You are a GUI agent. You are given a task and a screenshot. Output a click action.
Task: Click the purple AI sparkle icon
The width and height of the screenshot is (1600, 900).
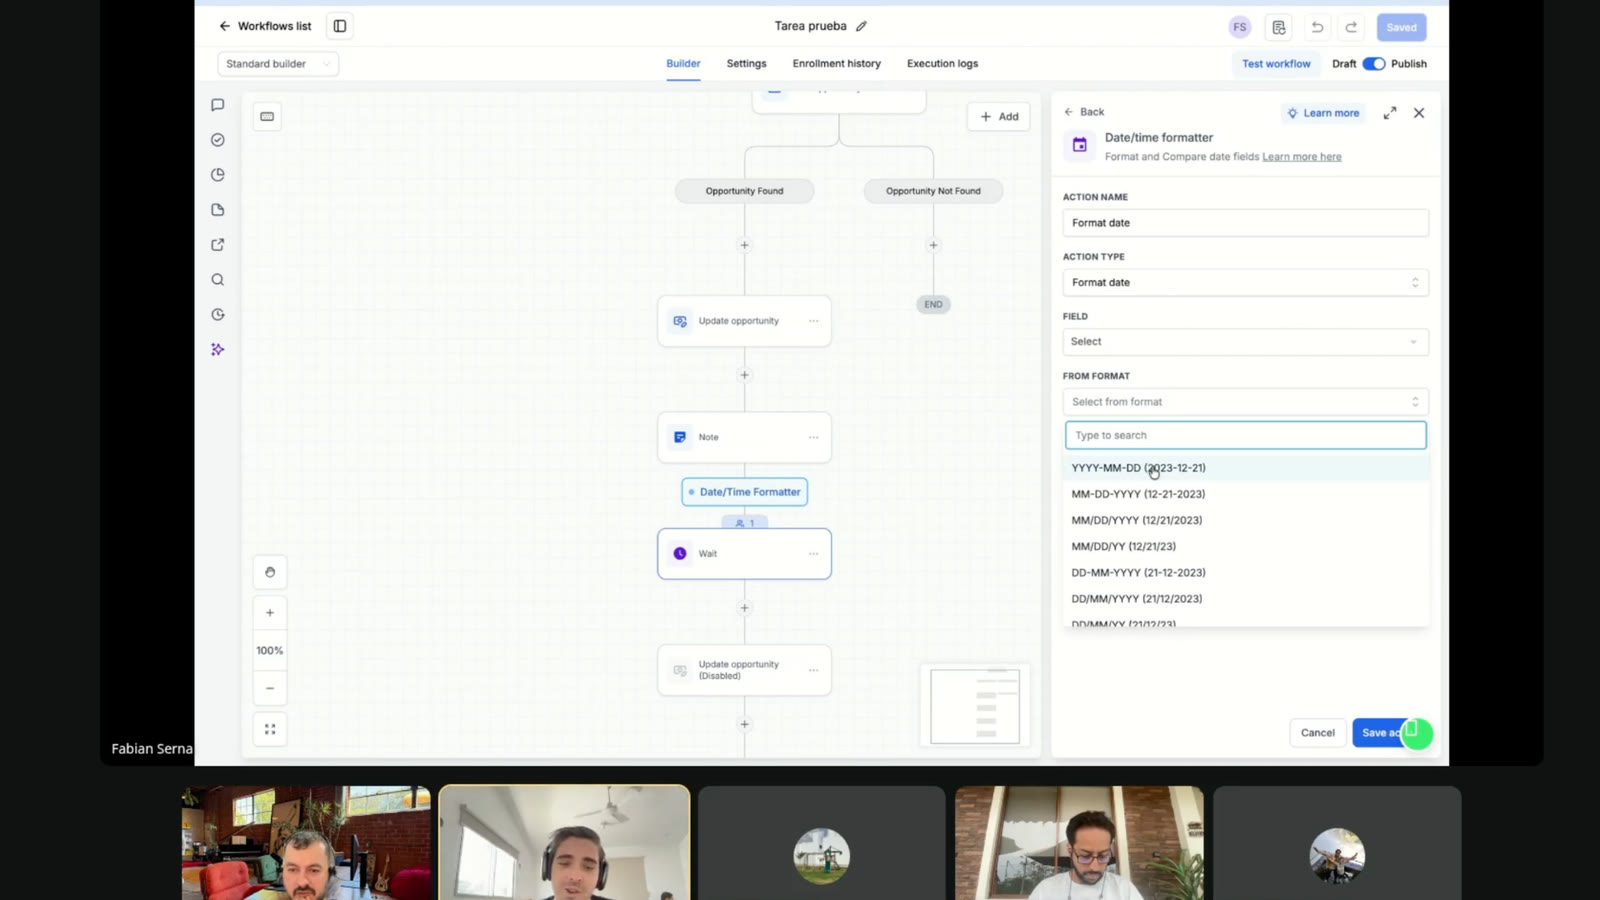click(218, 349)
